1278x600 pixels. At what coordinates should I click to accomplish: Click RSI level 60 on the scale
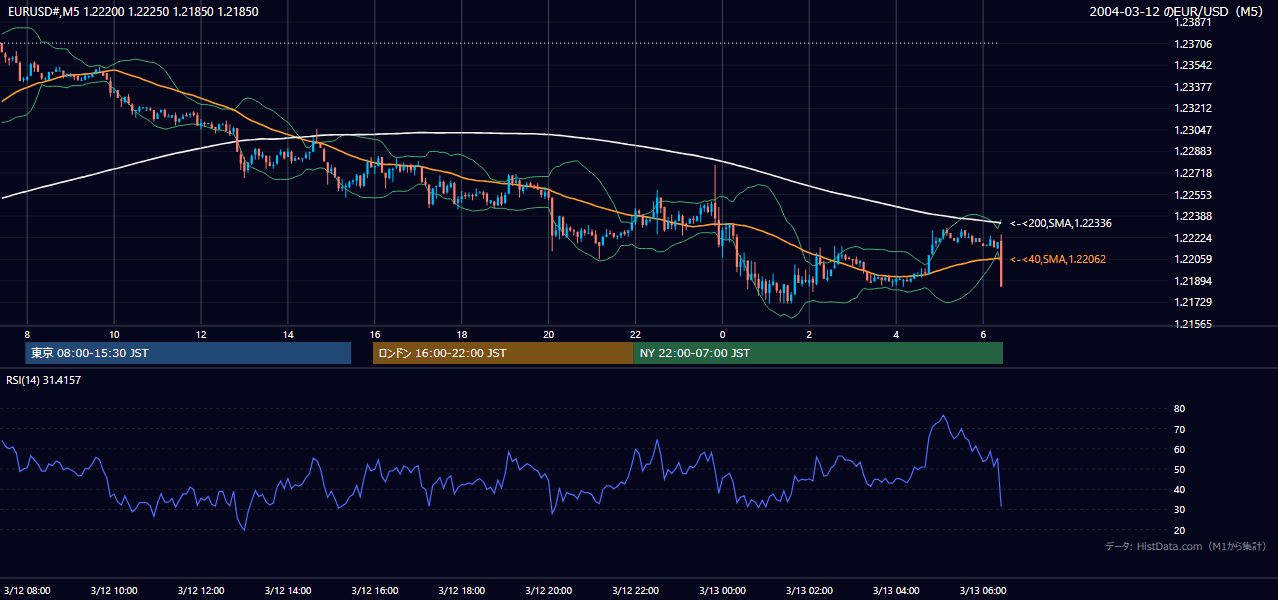[1179, 449]
